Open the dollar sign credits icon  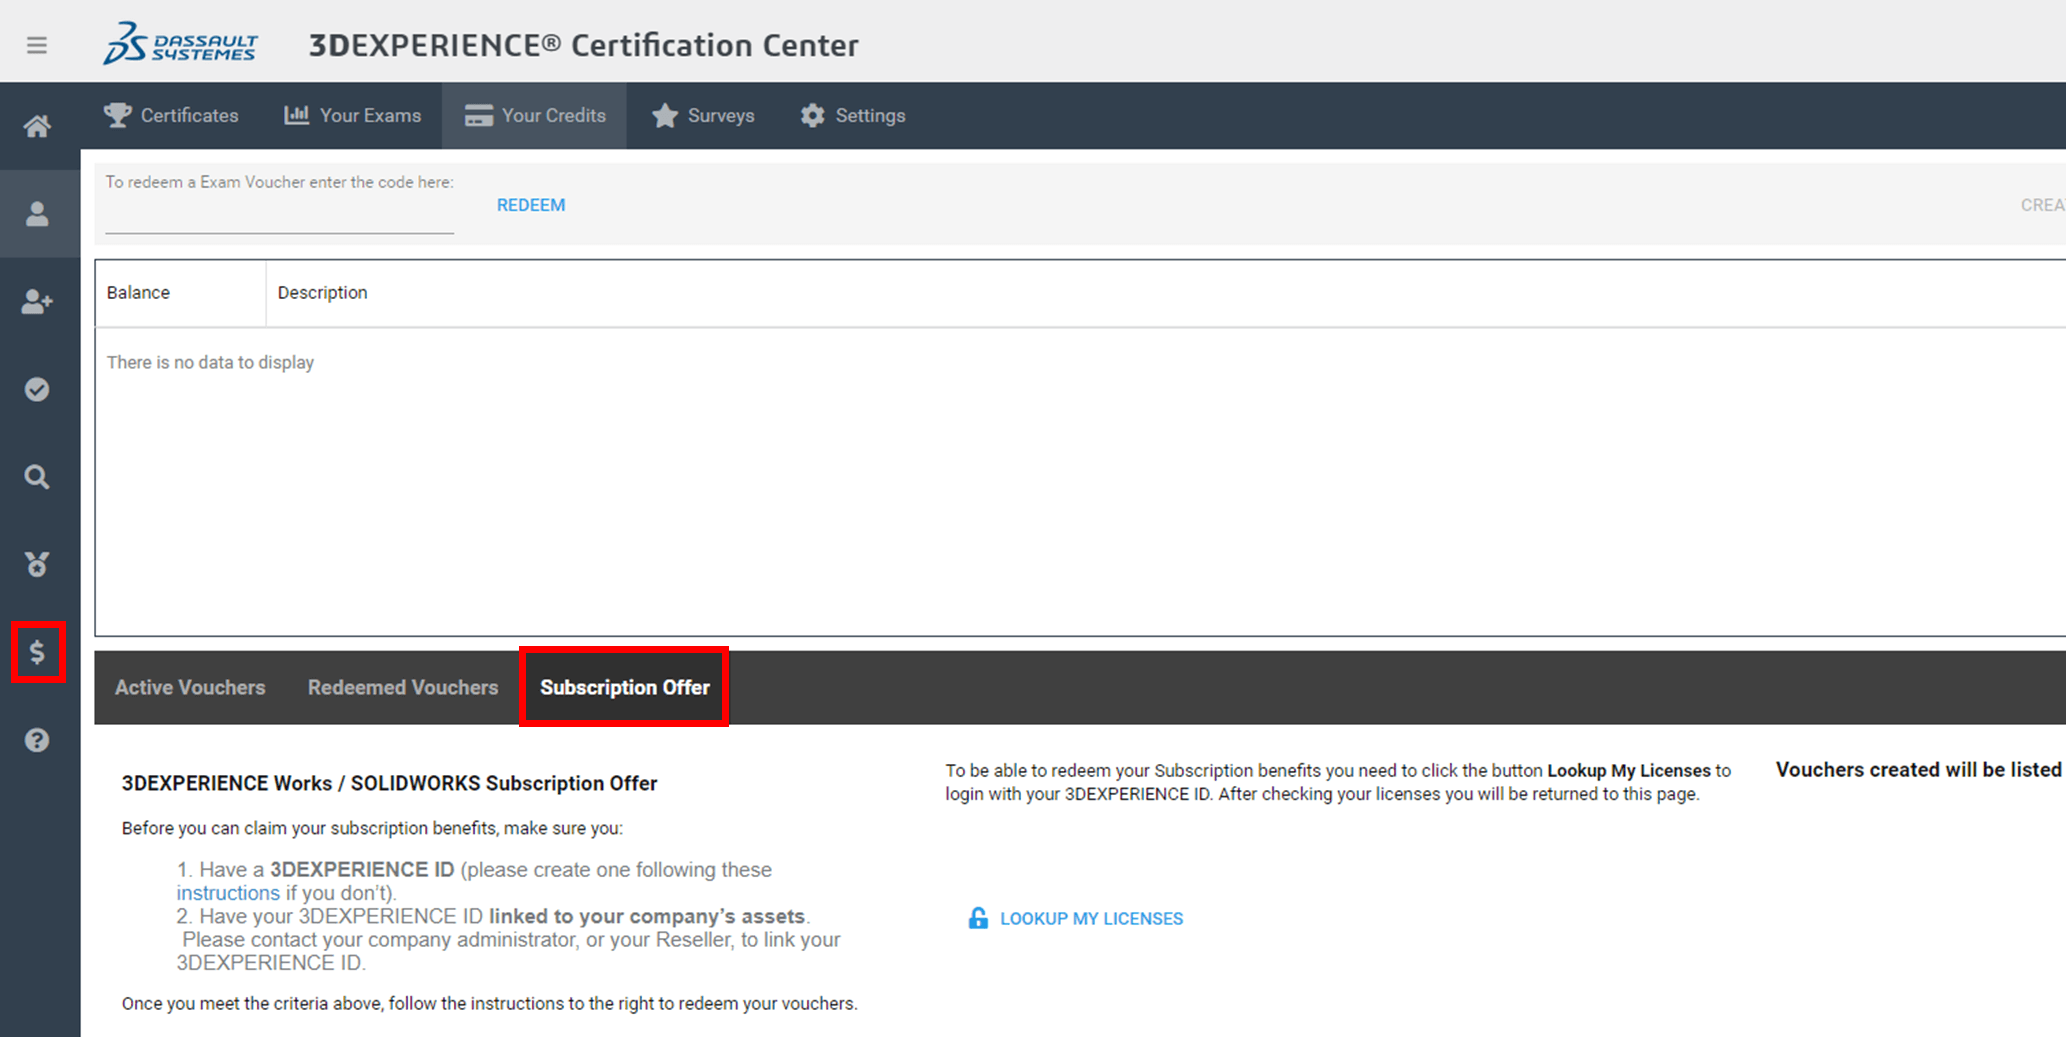pos(38,652)
